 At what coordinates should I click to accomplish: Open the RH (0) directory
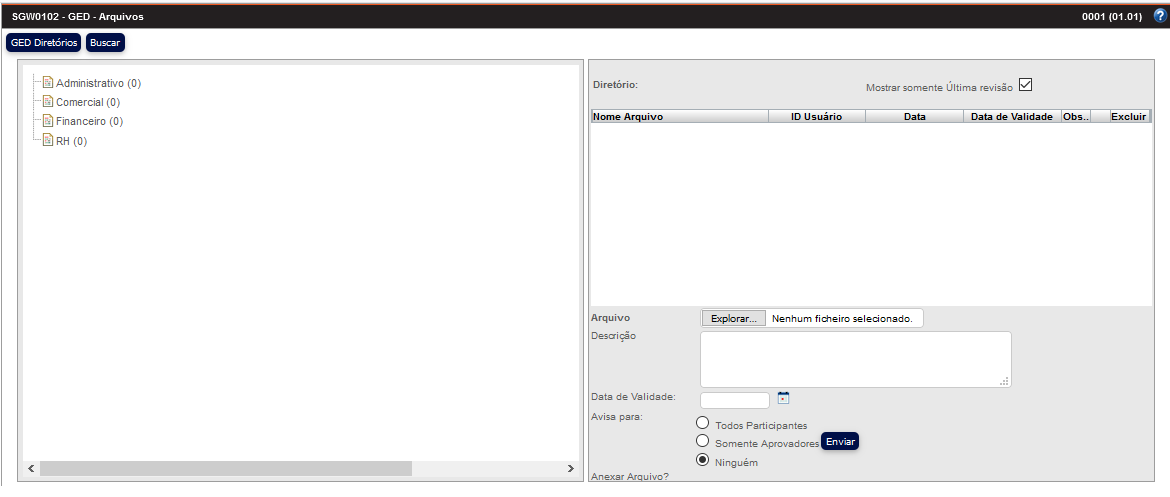point(71,141)
